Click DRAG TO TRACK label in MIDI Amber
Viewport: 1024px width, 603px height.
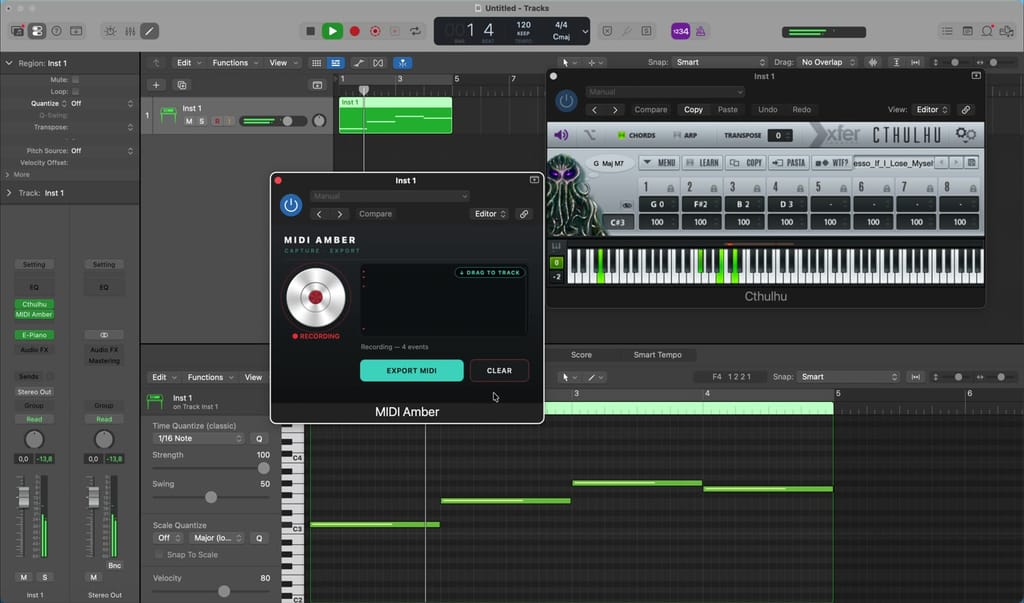[x=490, y=272]
